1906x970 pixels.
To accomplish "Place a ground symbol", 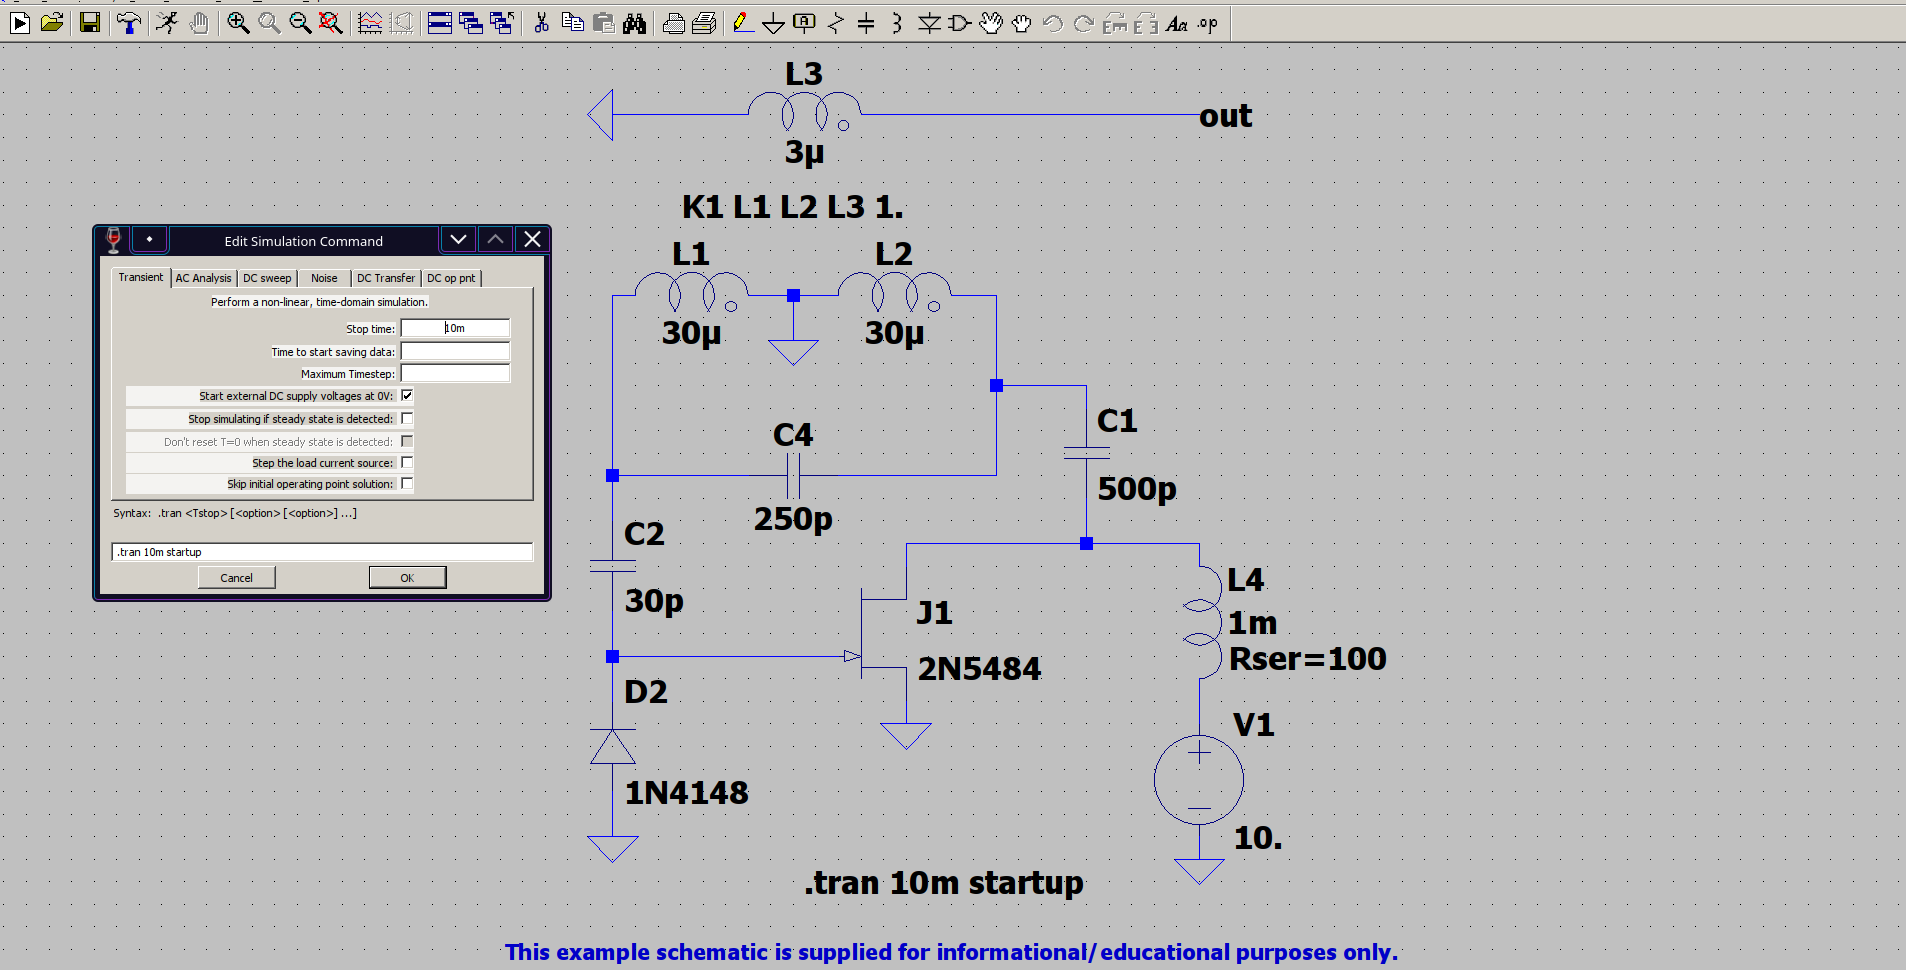I will pyautogui.click(x=773, y=23).
